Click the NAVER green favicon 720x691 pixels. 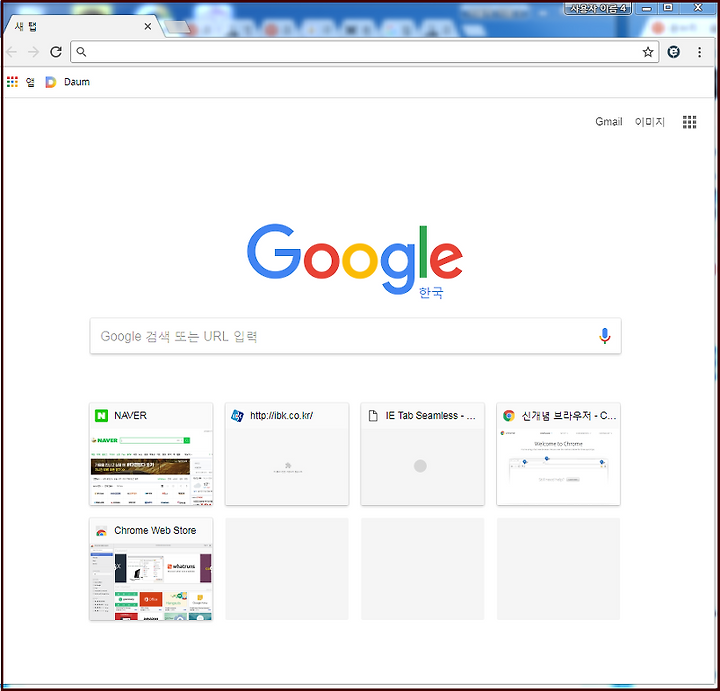click(101, 416)
